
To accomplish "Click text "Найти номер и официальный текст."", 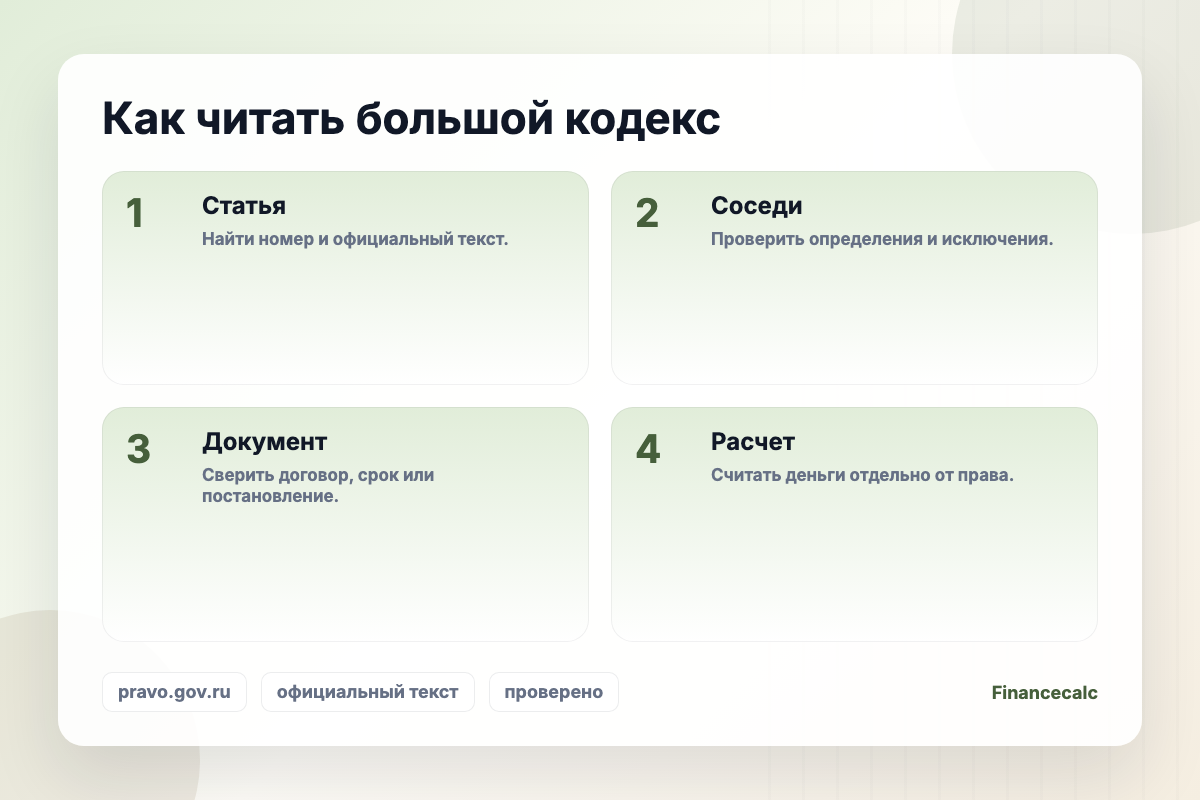I will [x=356, y=240].
